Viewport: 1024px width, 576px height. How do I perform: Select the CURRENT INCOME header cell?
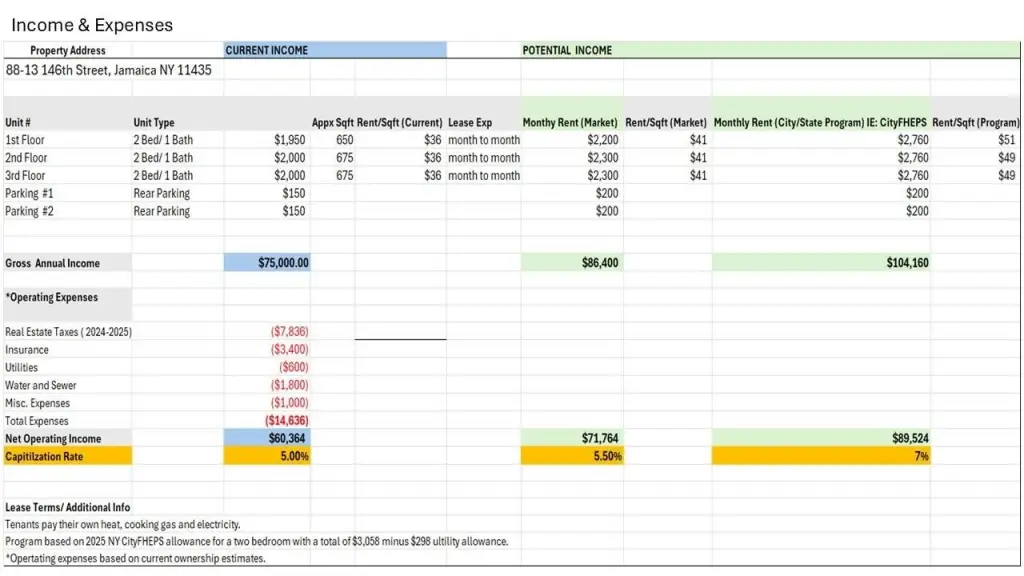[267, 50]
